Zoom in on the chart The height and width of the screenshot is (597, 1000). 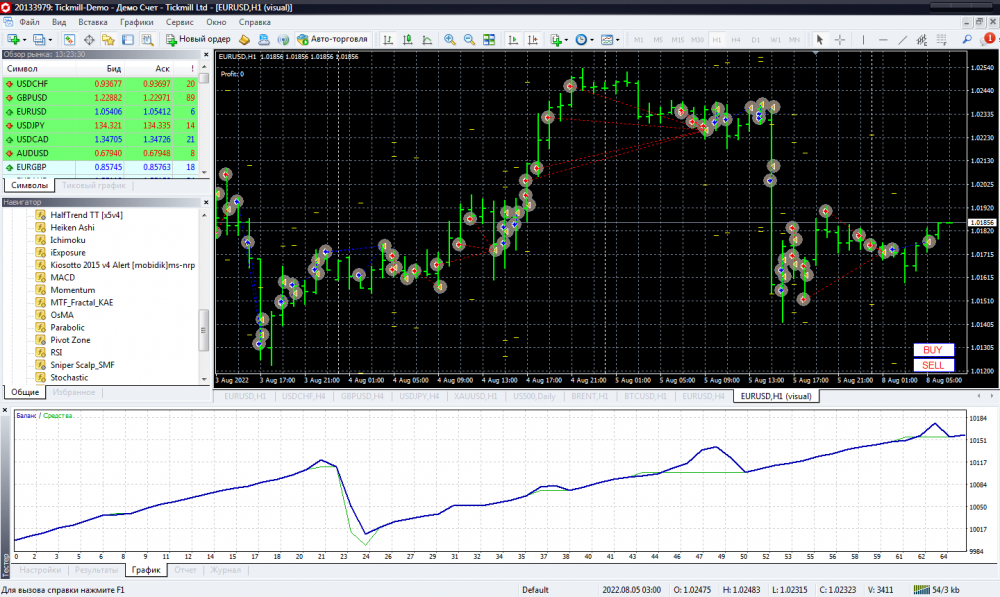pyautogui.click(x=450, y=40)
